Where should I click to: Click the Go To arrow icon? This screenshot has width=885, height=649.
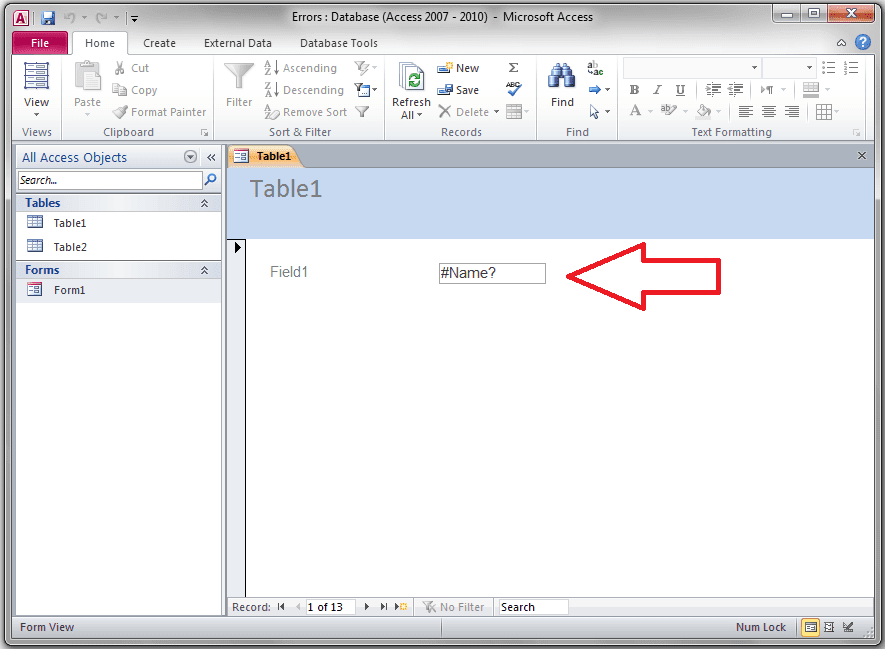595,90
